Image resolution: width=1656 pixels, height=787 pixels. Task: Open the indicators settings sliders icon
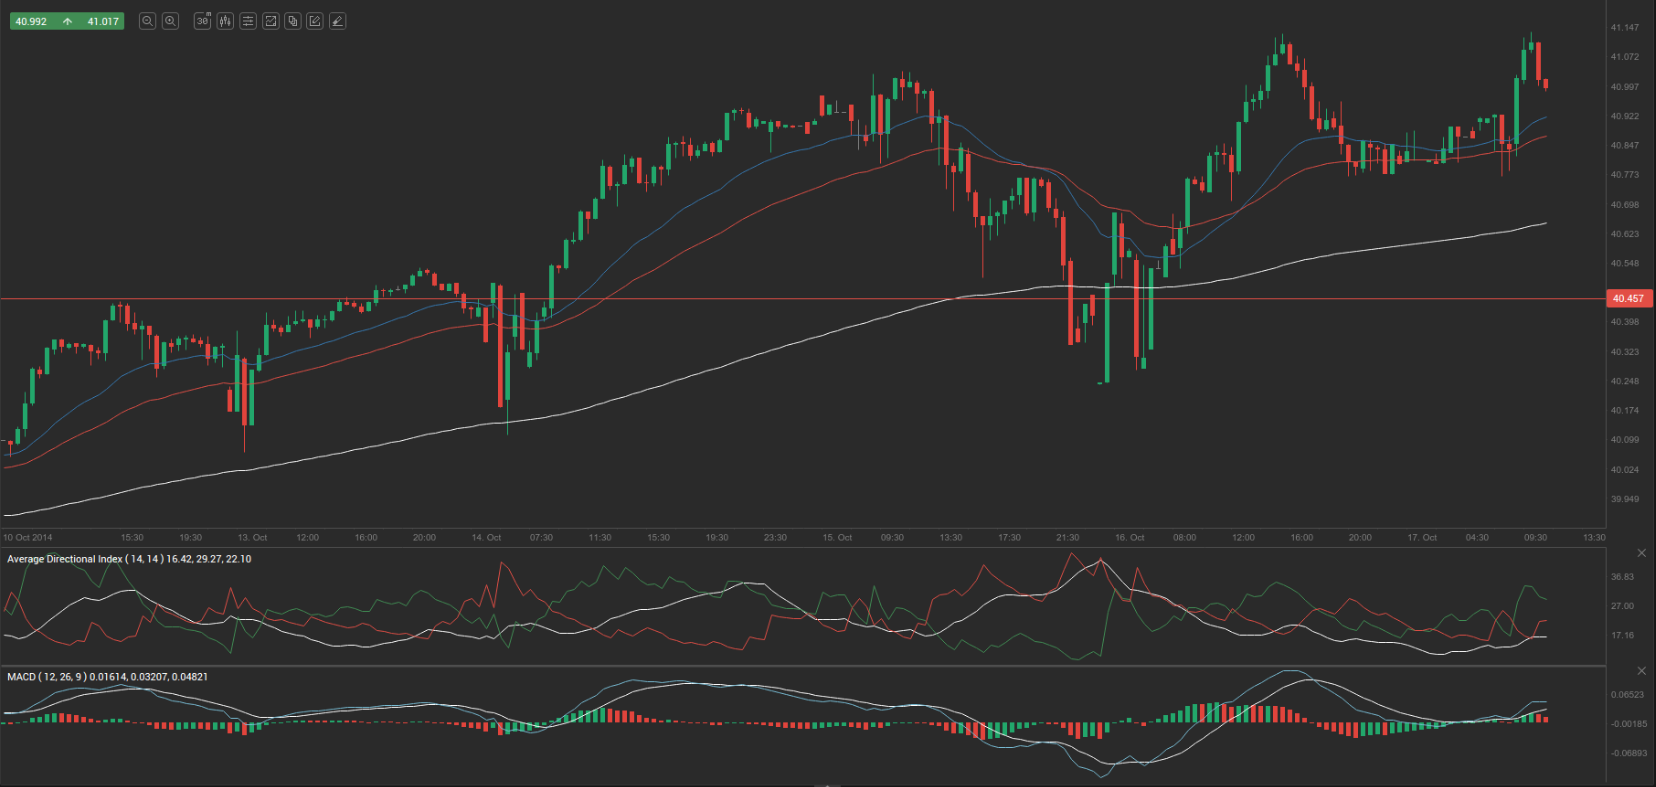pos(248,21)
